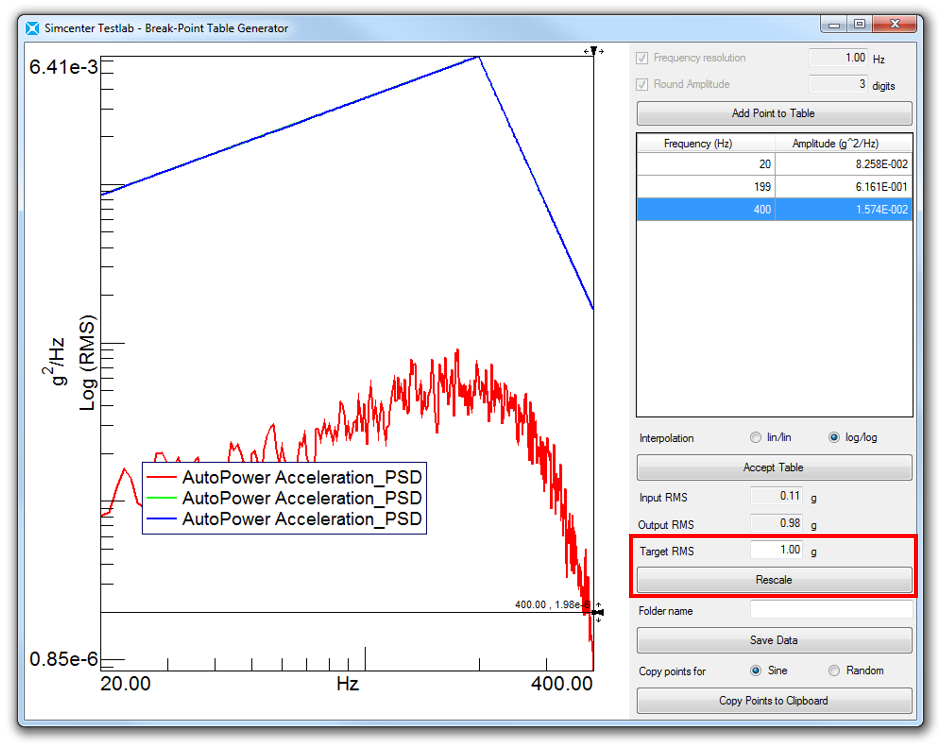Toggle the Round Amplitude checkbox
Viewport: 942px width, 749px height.
pyautogui.click(x=643, y=85)
